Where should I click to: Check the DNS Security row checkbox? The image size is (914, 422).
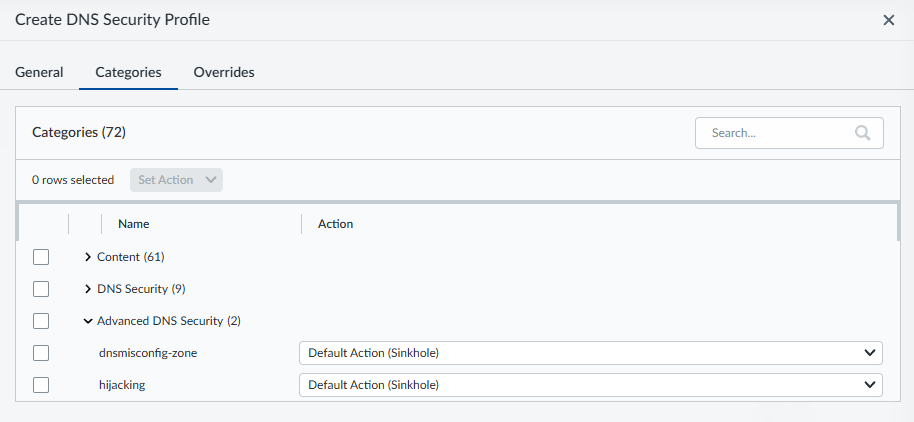coord(41,289)
